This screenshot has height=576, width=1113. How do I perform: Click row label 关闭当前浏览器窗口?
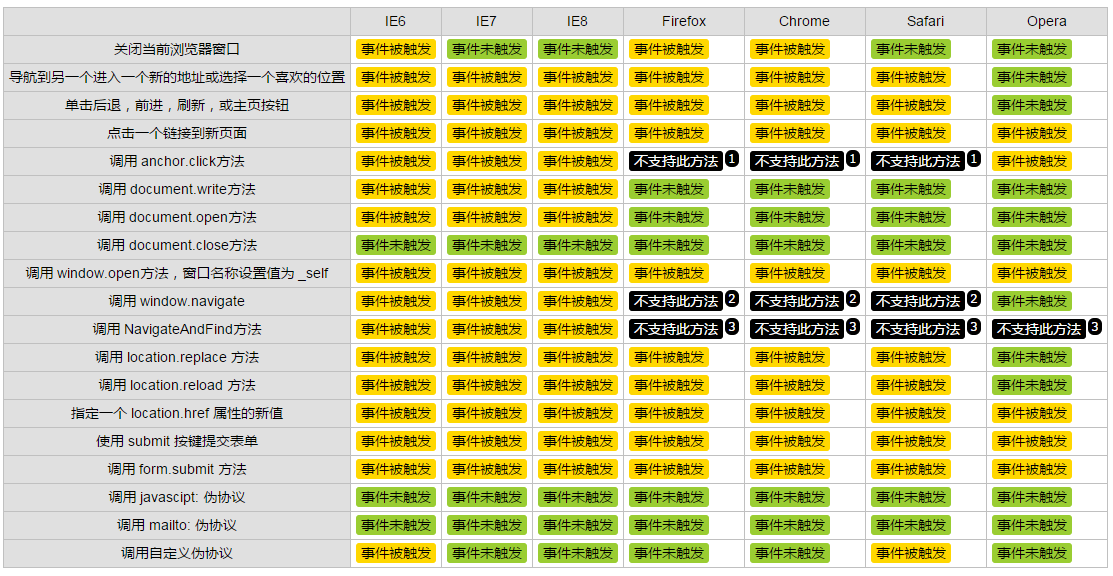click(177, 49)
